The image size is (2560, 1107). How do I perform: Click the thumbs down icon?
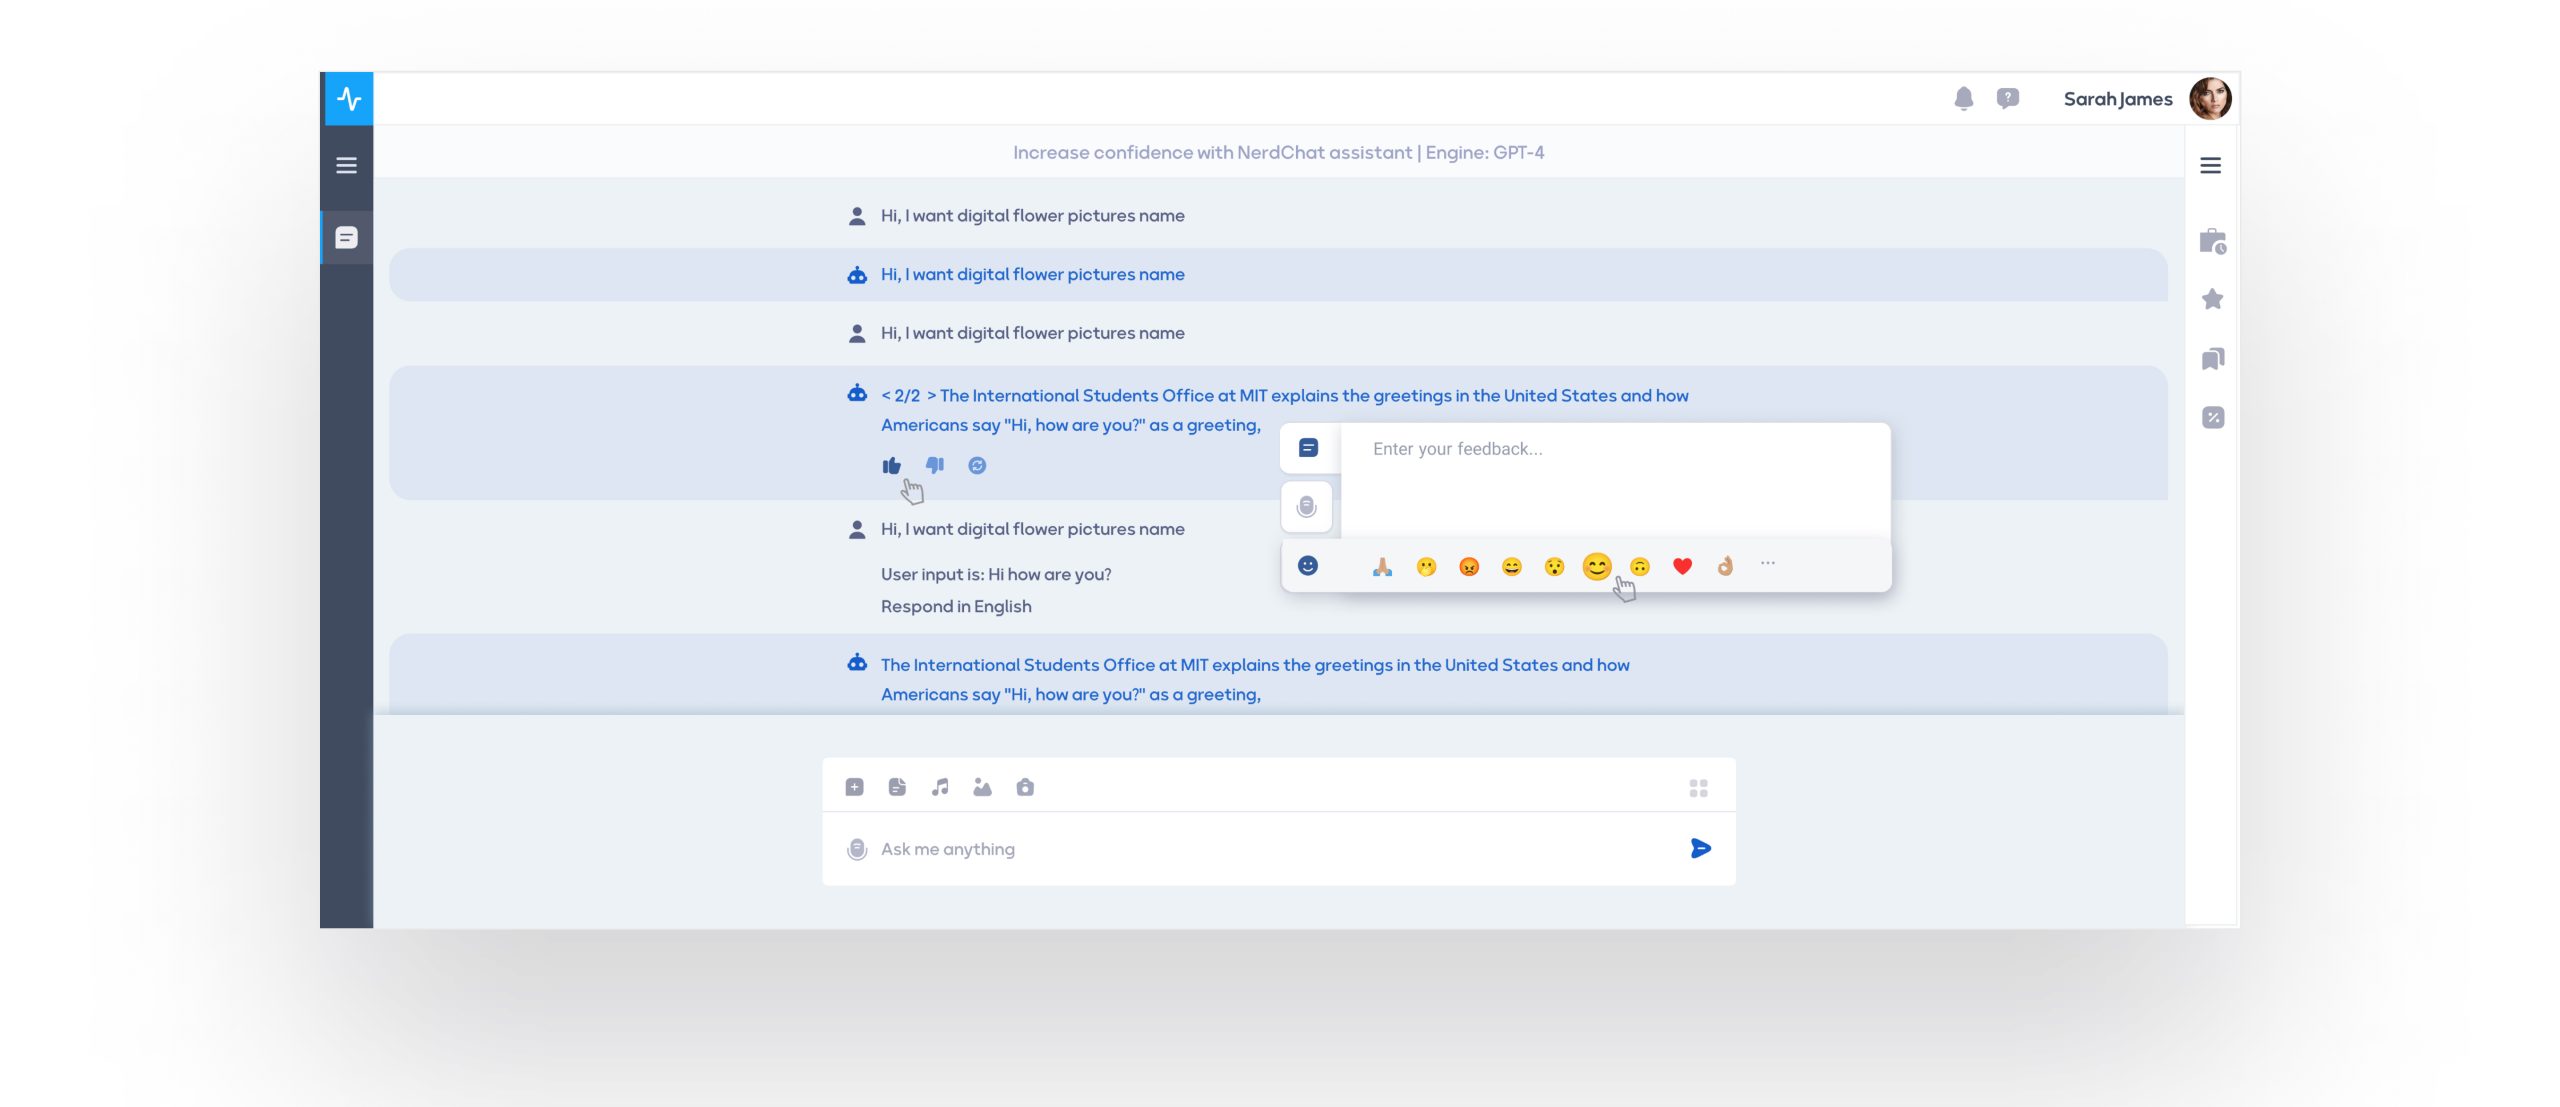coord(935,465)
